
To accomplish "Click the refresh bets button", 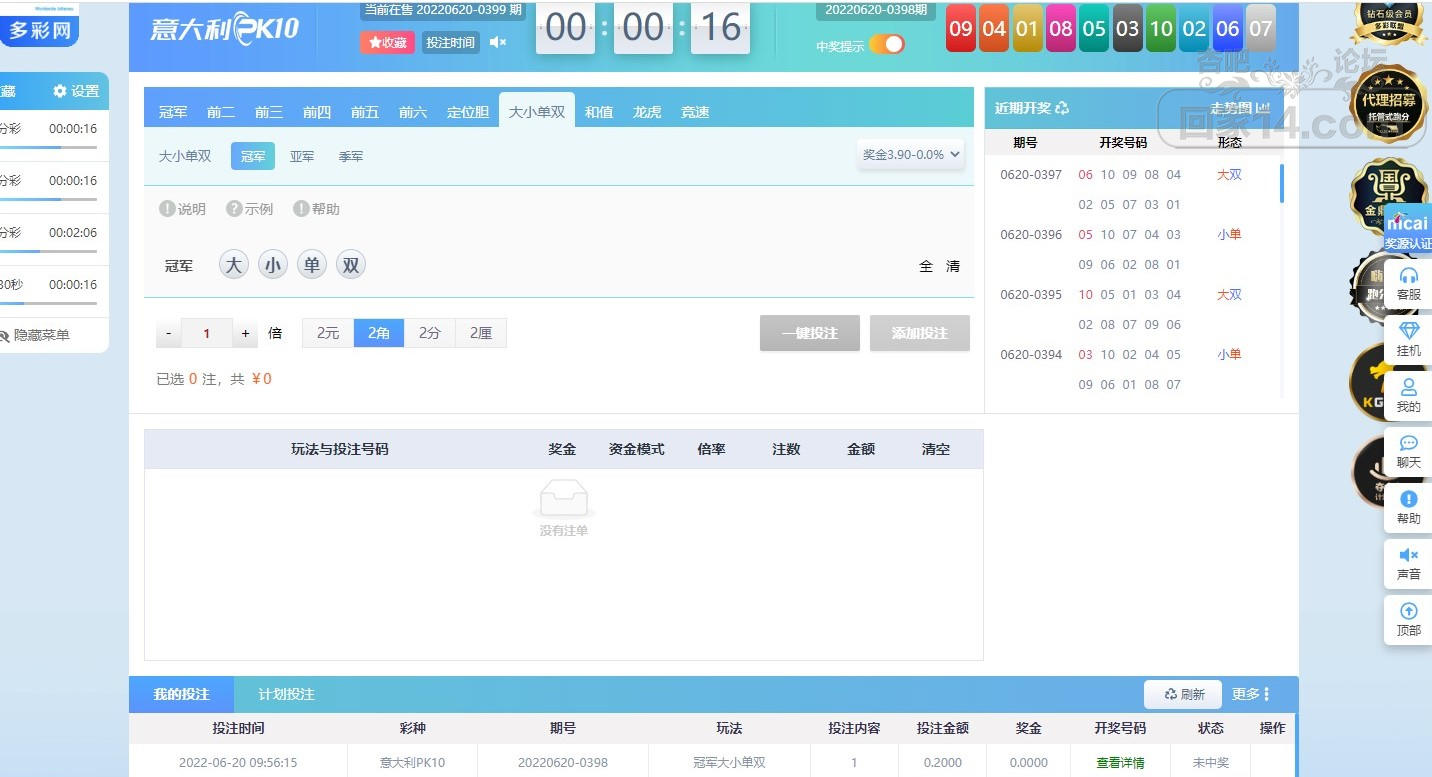I will (x=1184, y=694).
